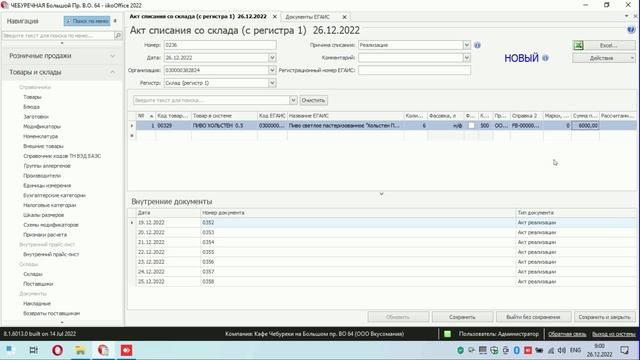
Task: Click Выйти без сохранения button
Action: [x=533, y=317]
